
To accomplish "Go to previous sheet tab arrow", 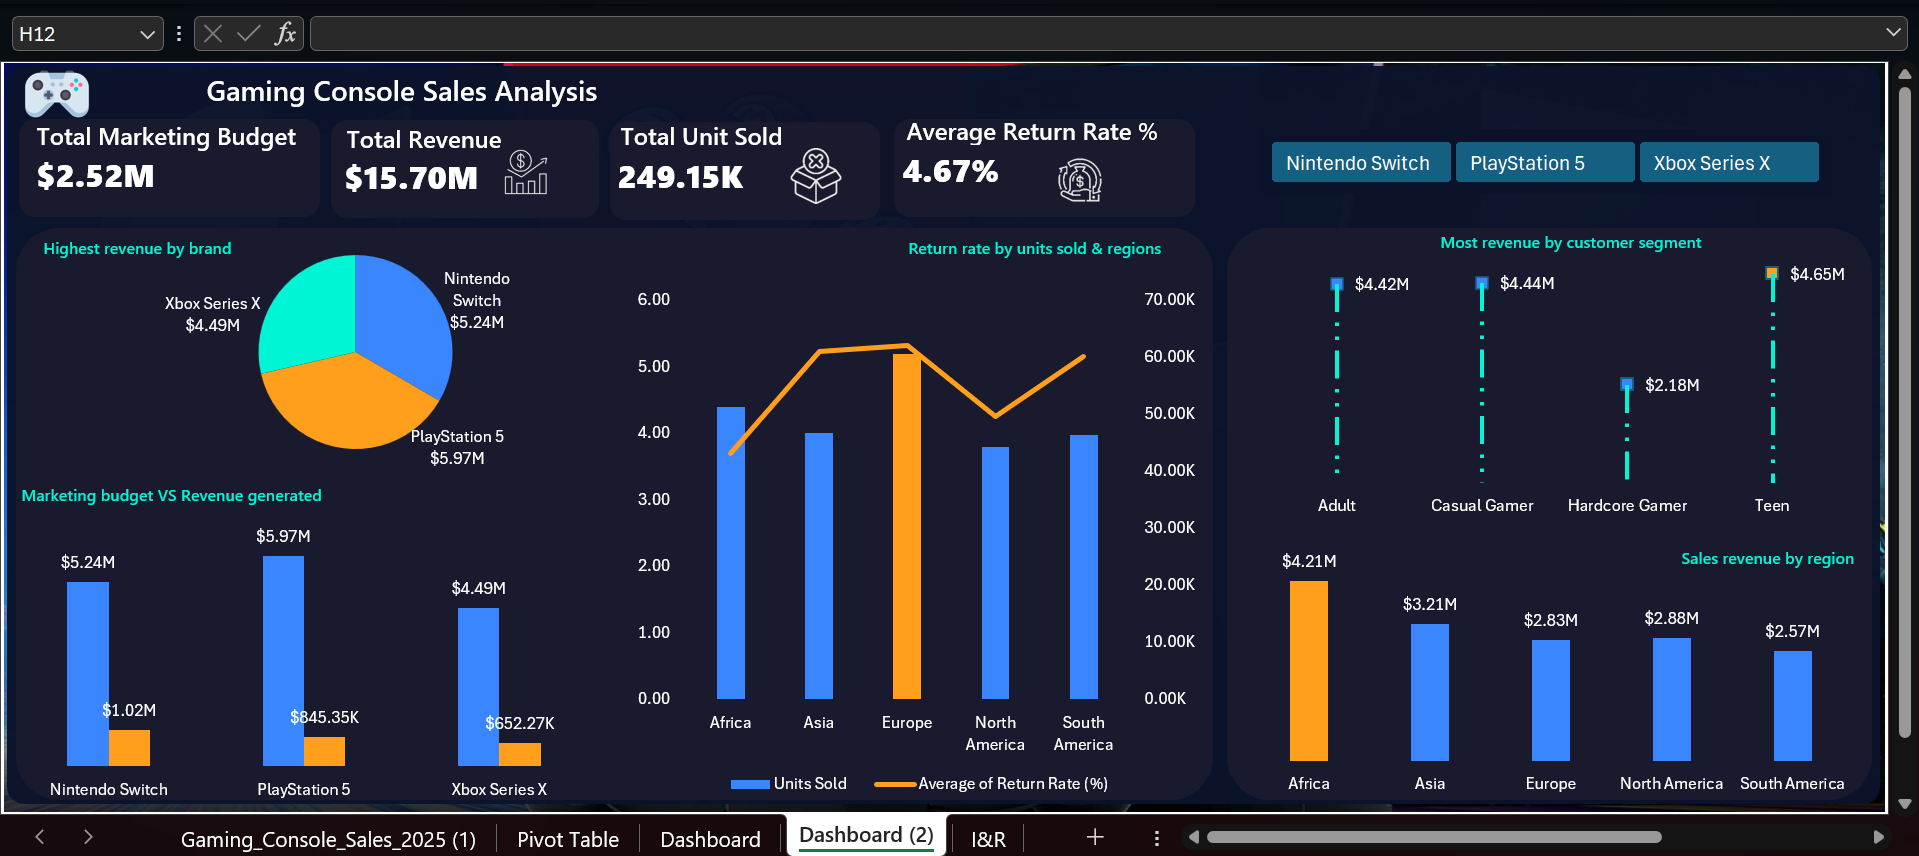I will (40, 837).
